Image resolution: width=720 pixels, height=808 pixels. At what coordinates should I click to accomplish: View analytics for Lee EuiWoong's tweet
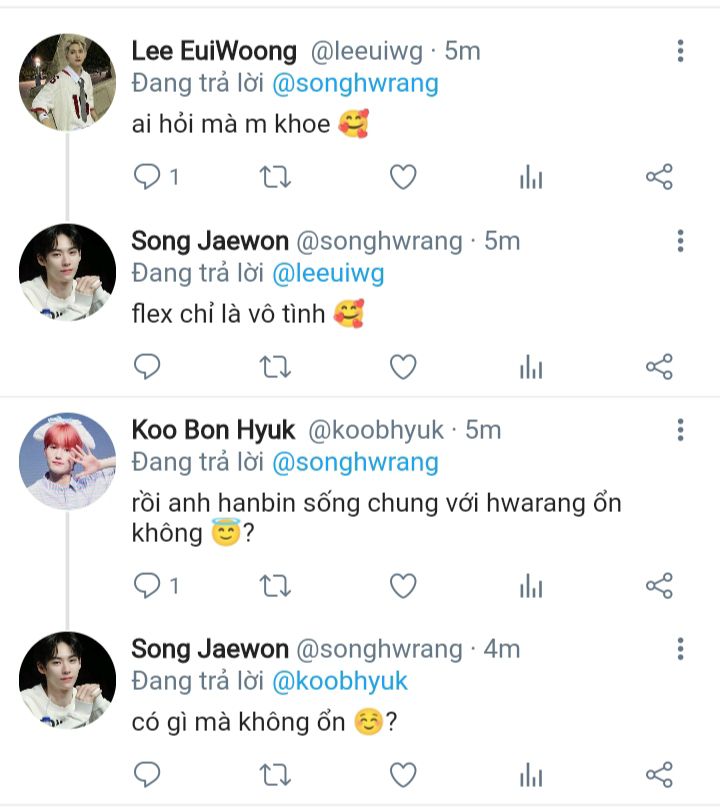coord(530,178)
